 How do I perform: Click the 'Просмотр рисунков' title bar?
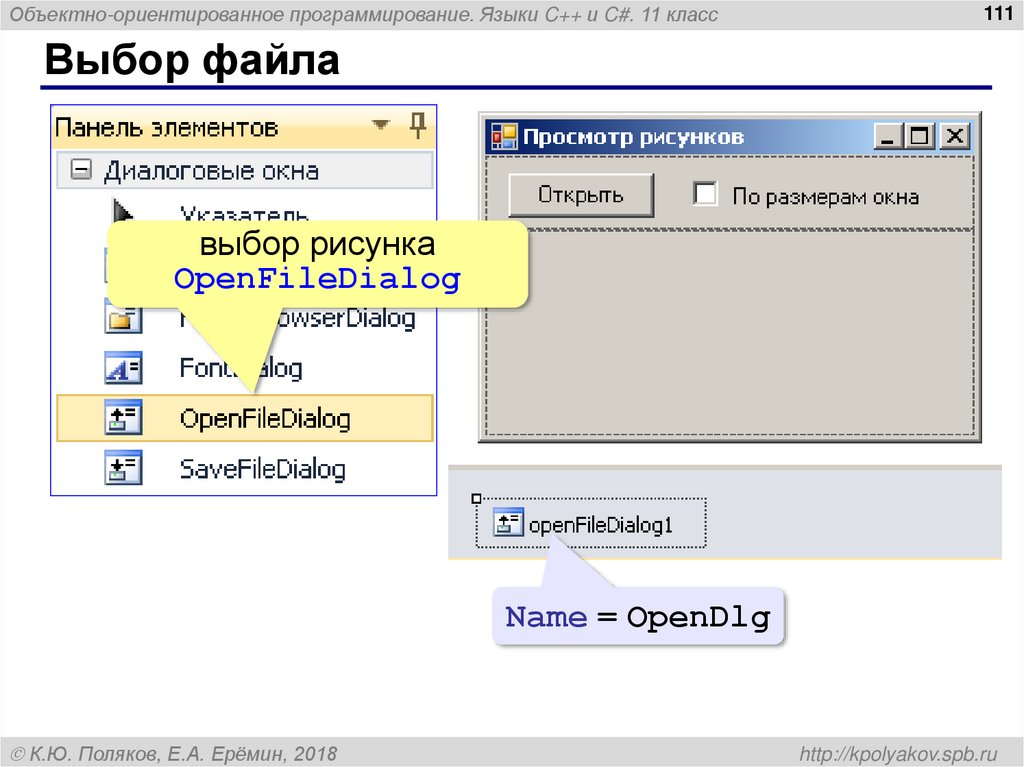(x=729, y=137)
